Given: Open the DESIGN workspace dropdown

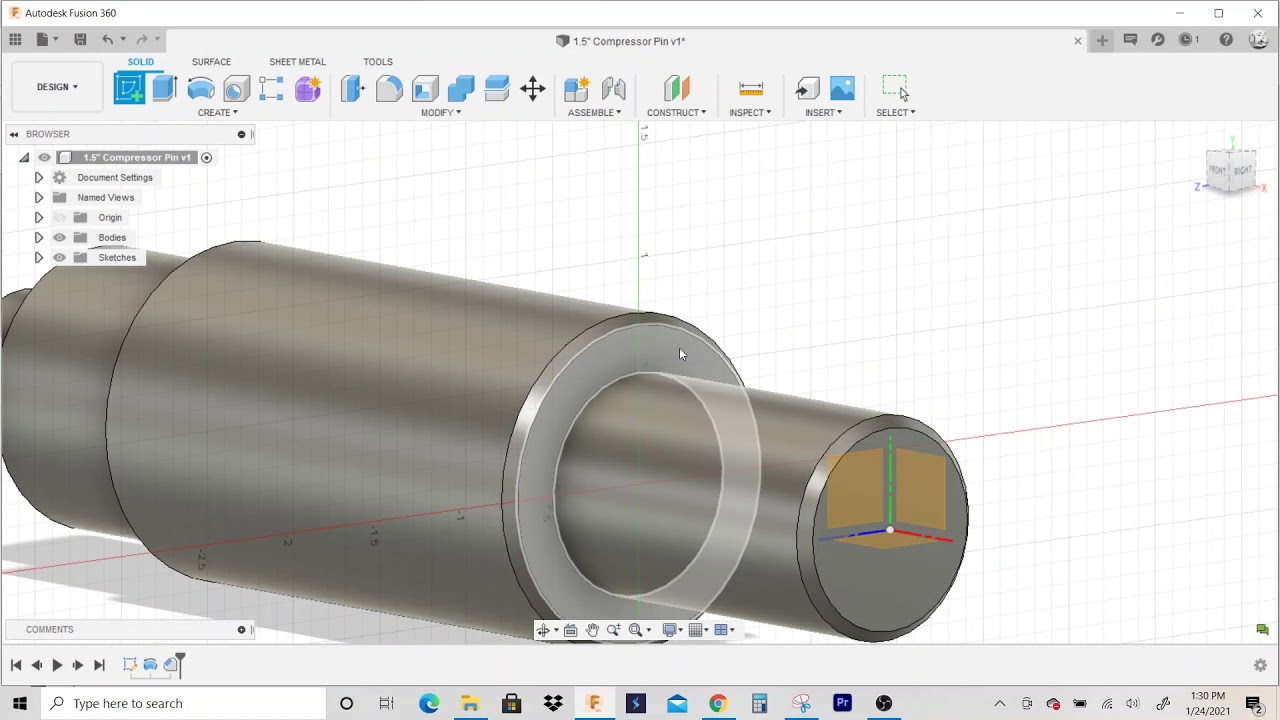Looking at the screenshot, I should [x=57, y=87].
